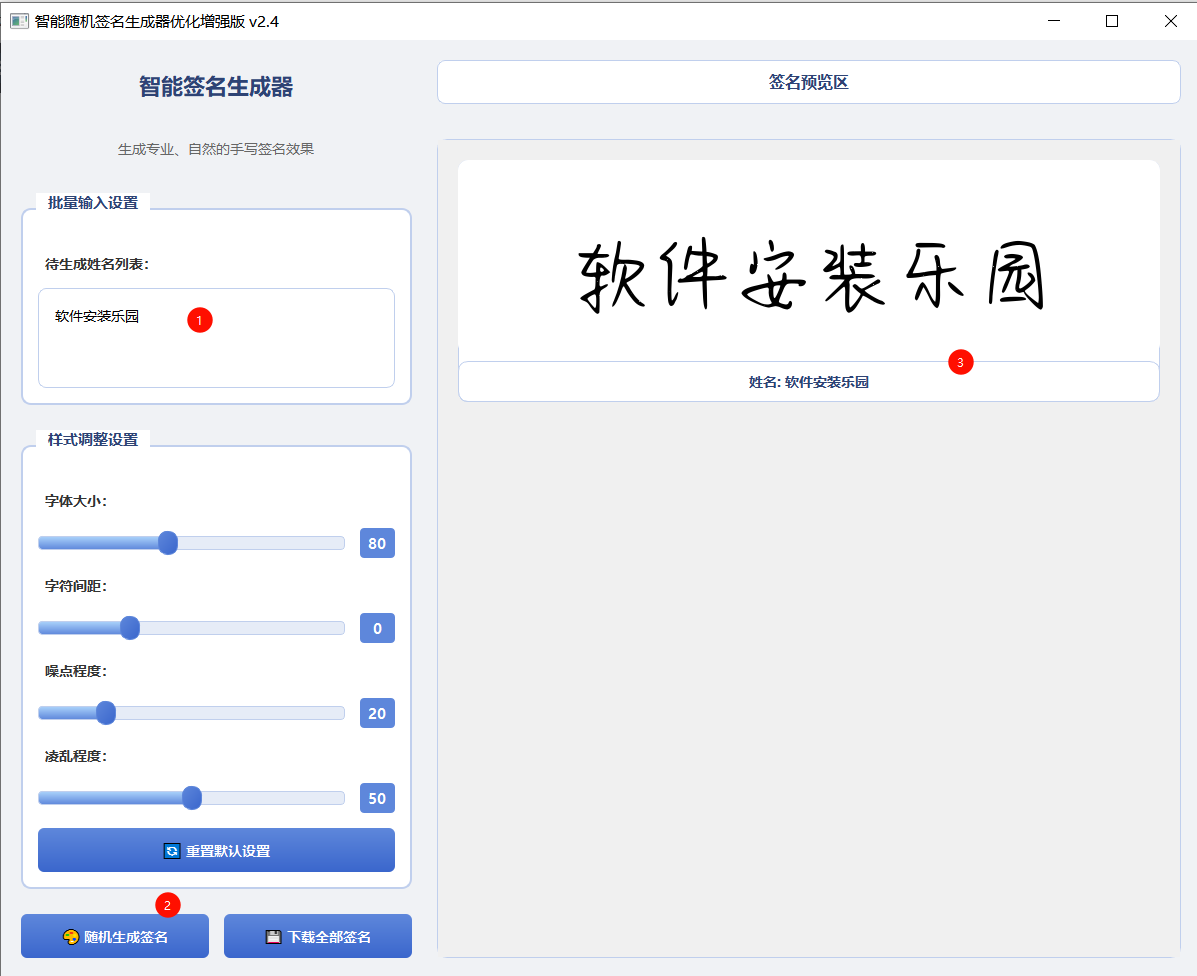Click the 姓名: 软件安装乐园 caption label
1197x976 pixels.
tap(808, 382)
